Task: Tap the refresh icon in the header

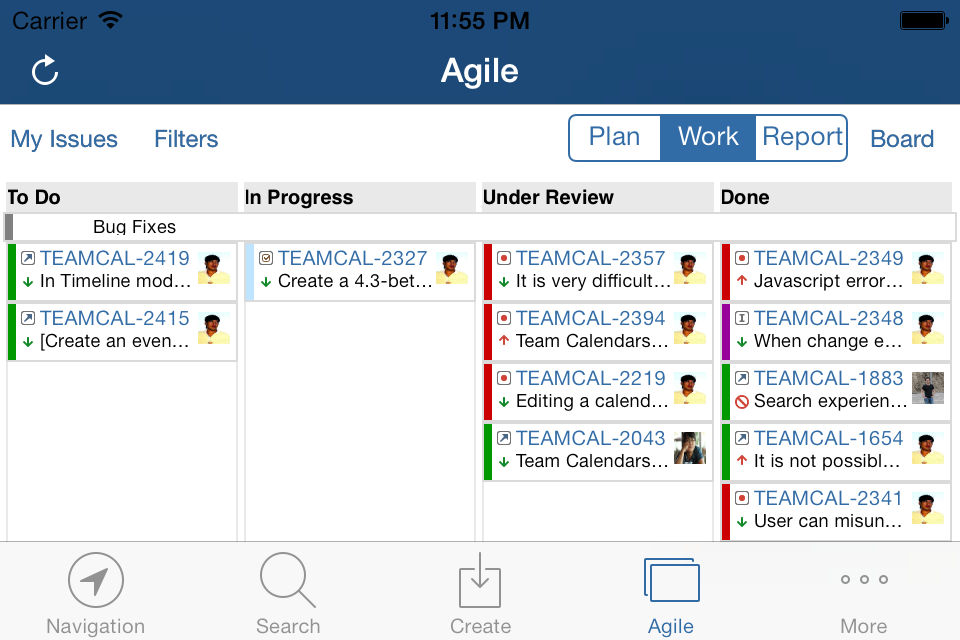Action: tap(45, 71)
